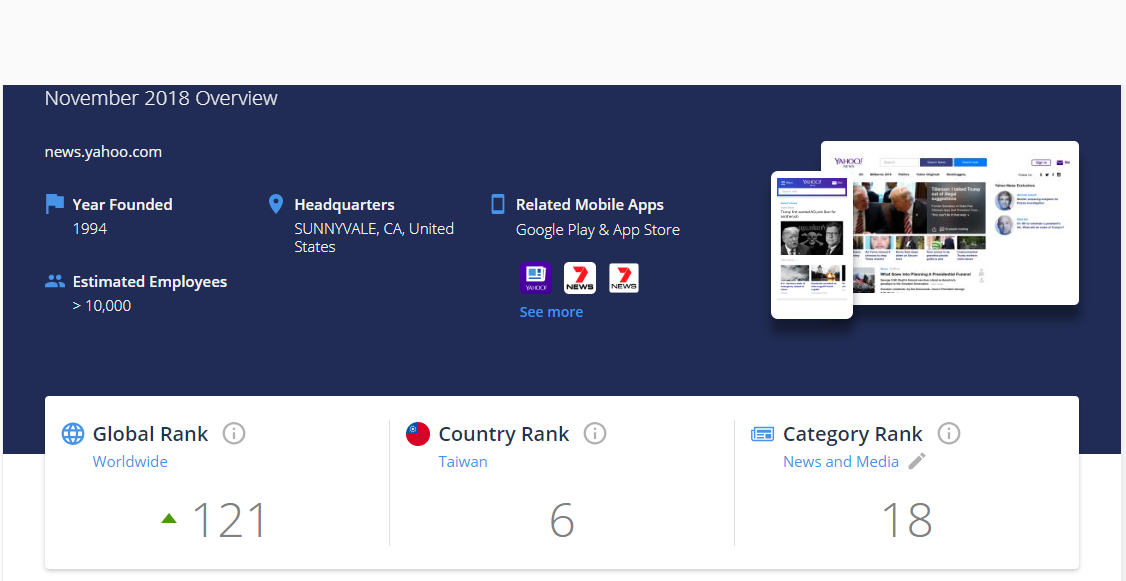Expand apps list with See more
The width and height of the screenshot is (1126, 581).
pos(551,312)
